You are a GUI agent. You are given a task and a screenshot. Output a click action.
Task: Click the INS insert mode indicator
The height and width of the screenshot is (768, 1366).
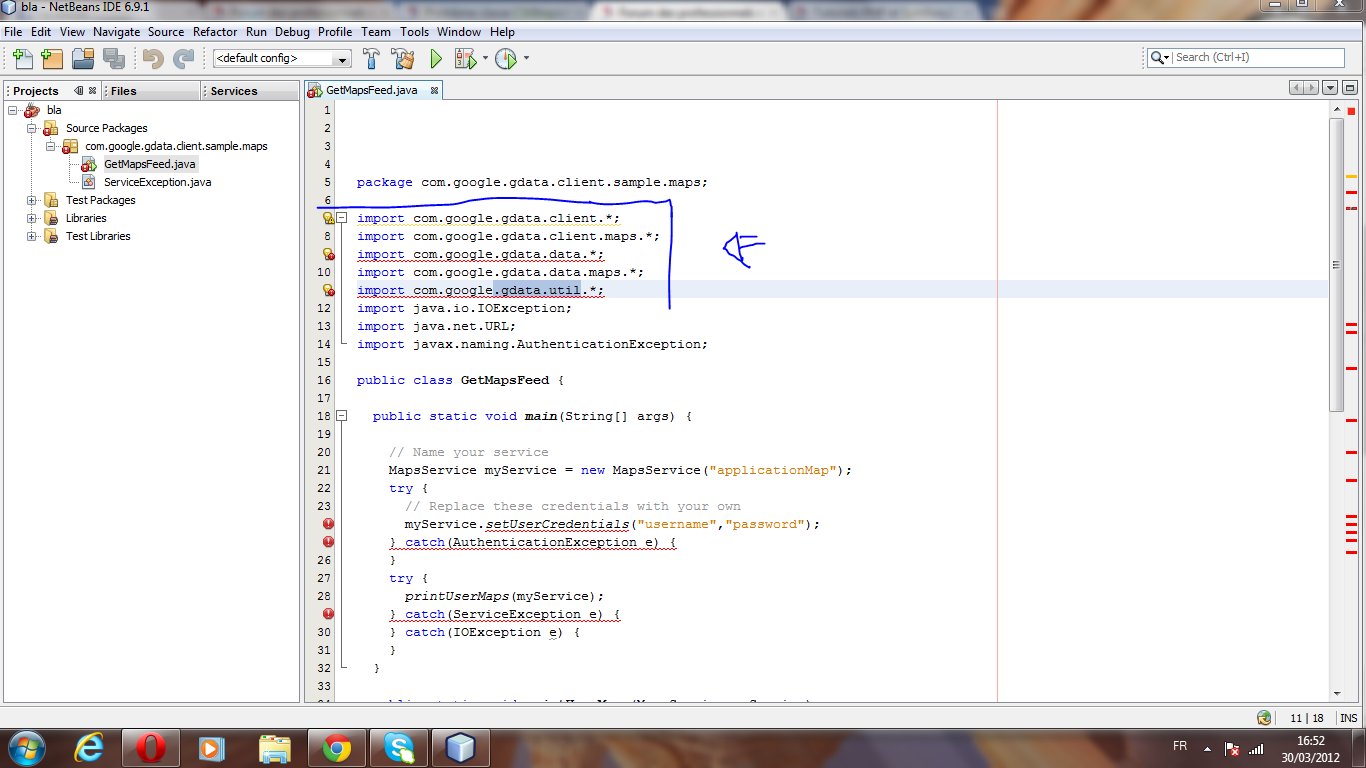point(1349,718)
